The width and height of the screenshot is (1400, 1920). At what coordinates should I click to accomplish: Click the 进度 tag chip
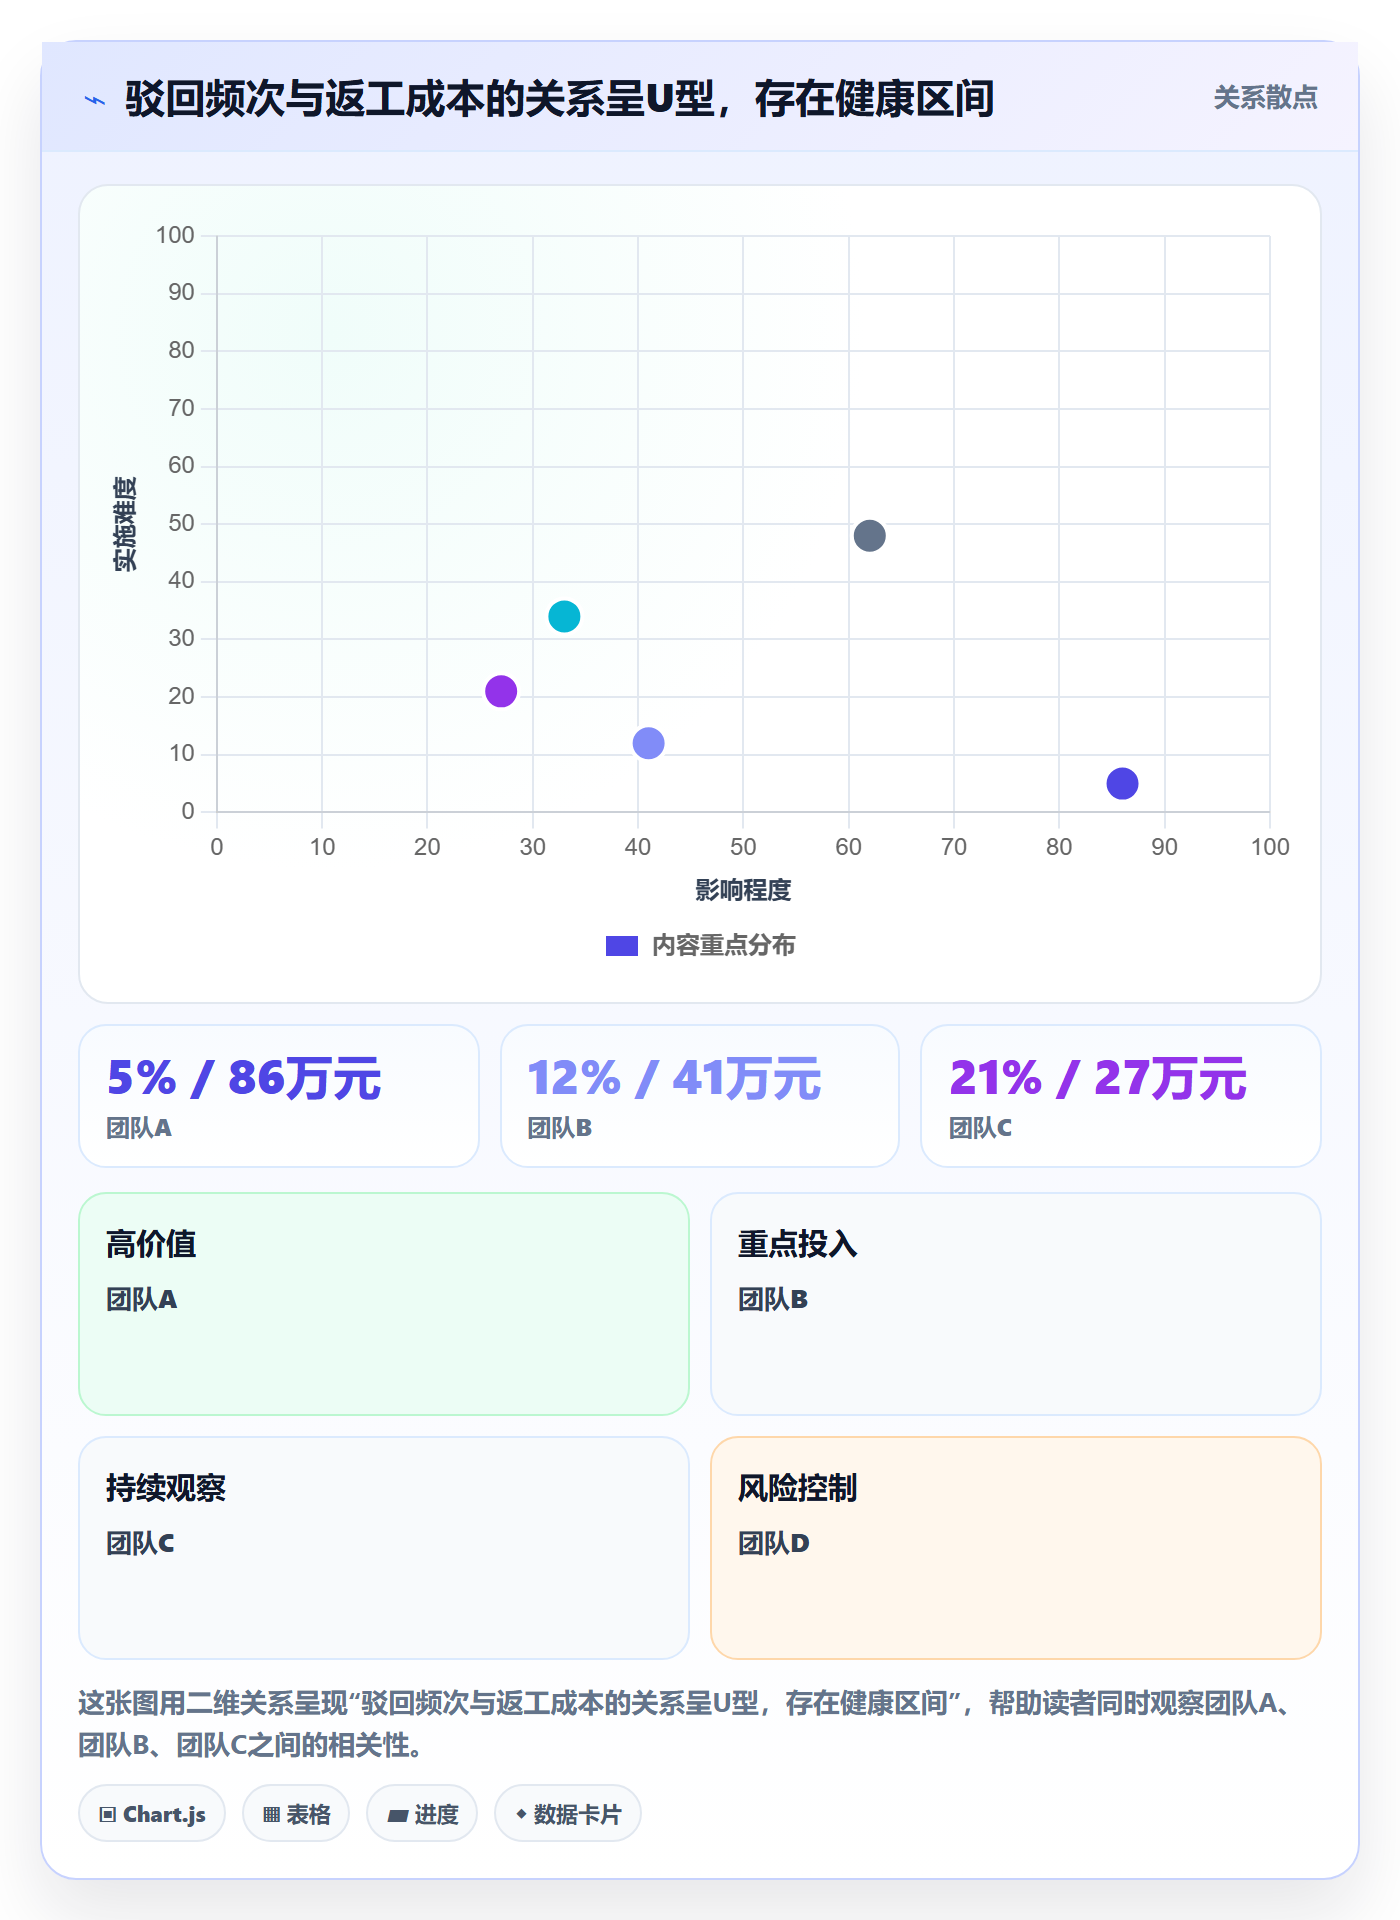click(422, 1814)
